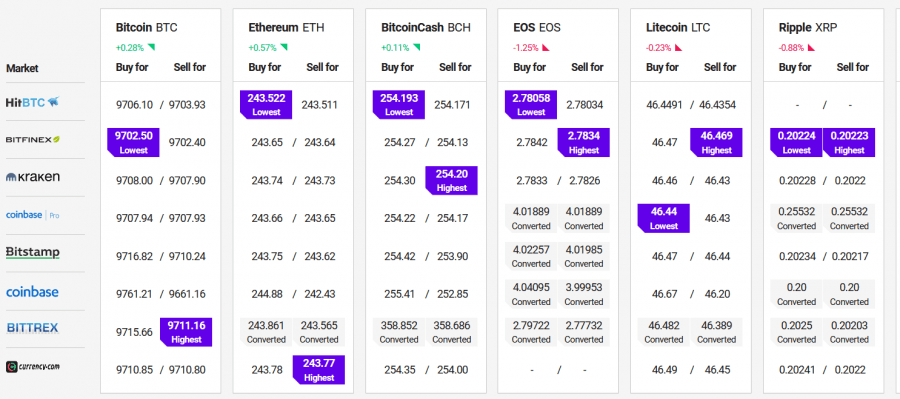
Task: Open the HitBTC exchange logo
Action: click(33, 102)
